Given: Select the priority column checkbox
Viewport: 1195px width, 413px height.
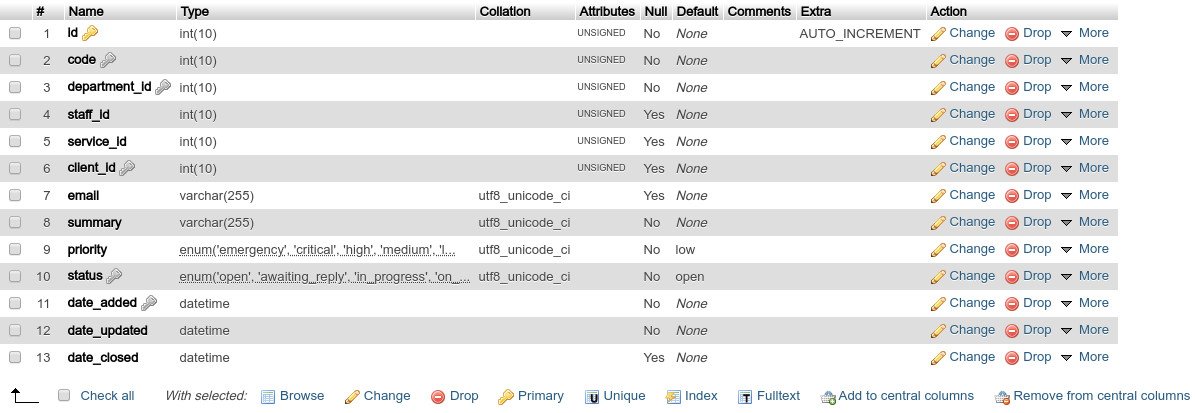Looking at the screenshot, I should (15, 249).
